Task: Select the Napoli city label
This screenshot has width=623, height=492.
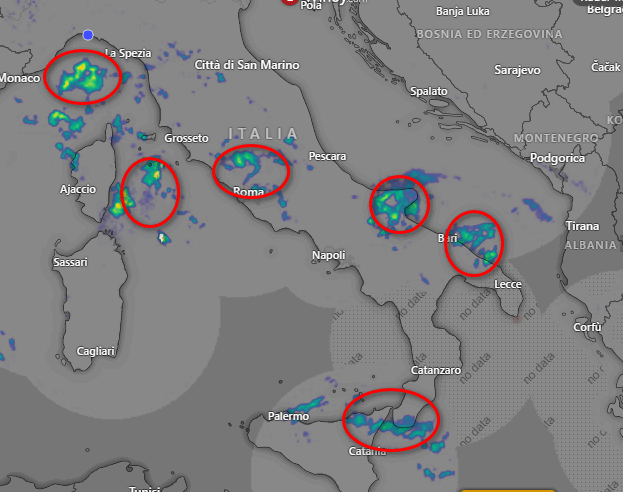Action: 329,255
